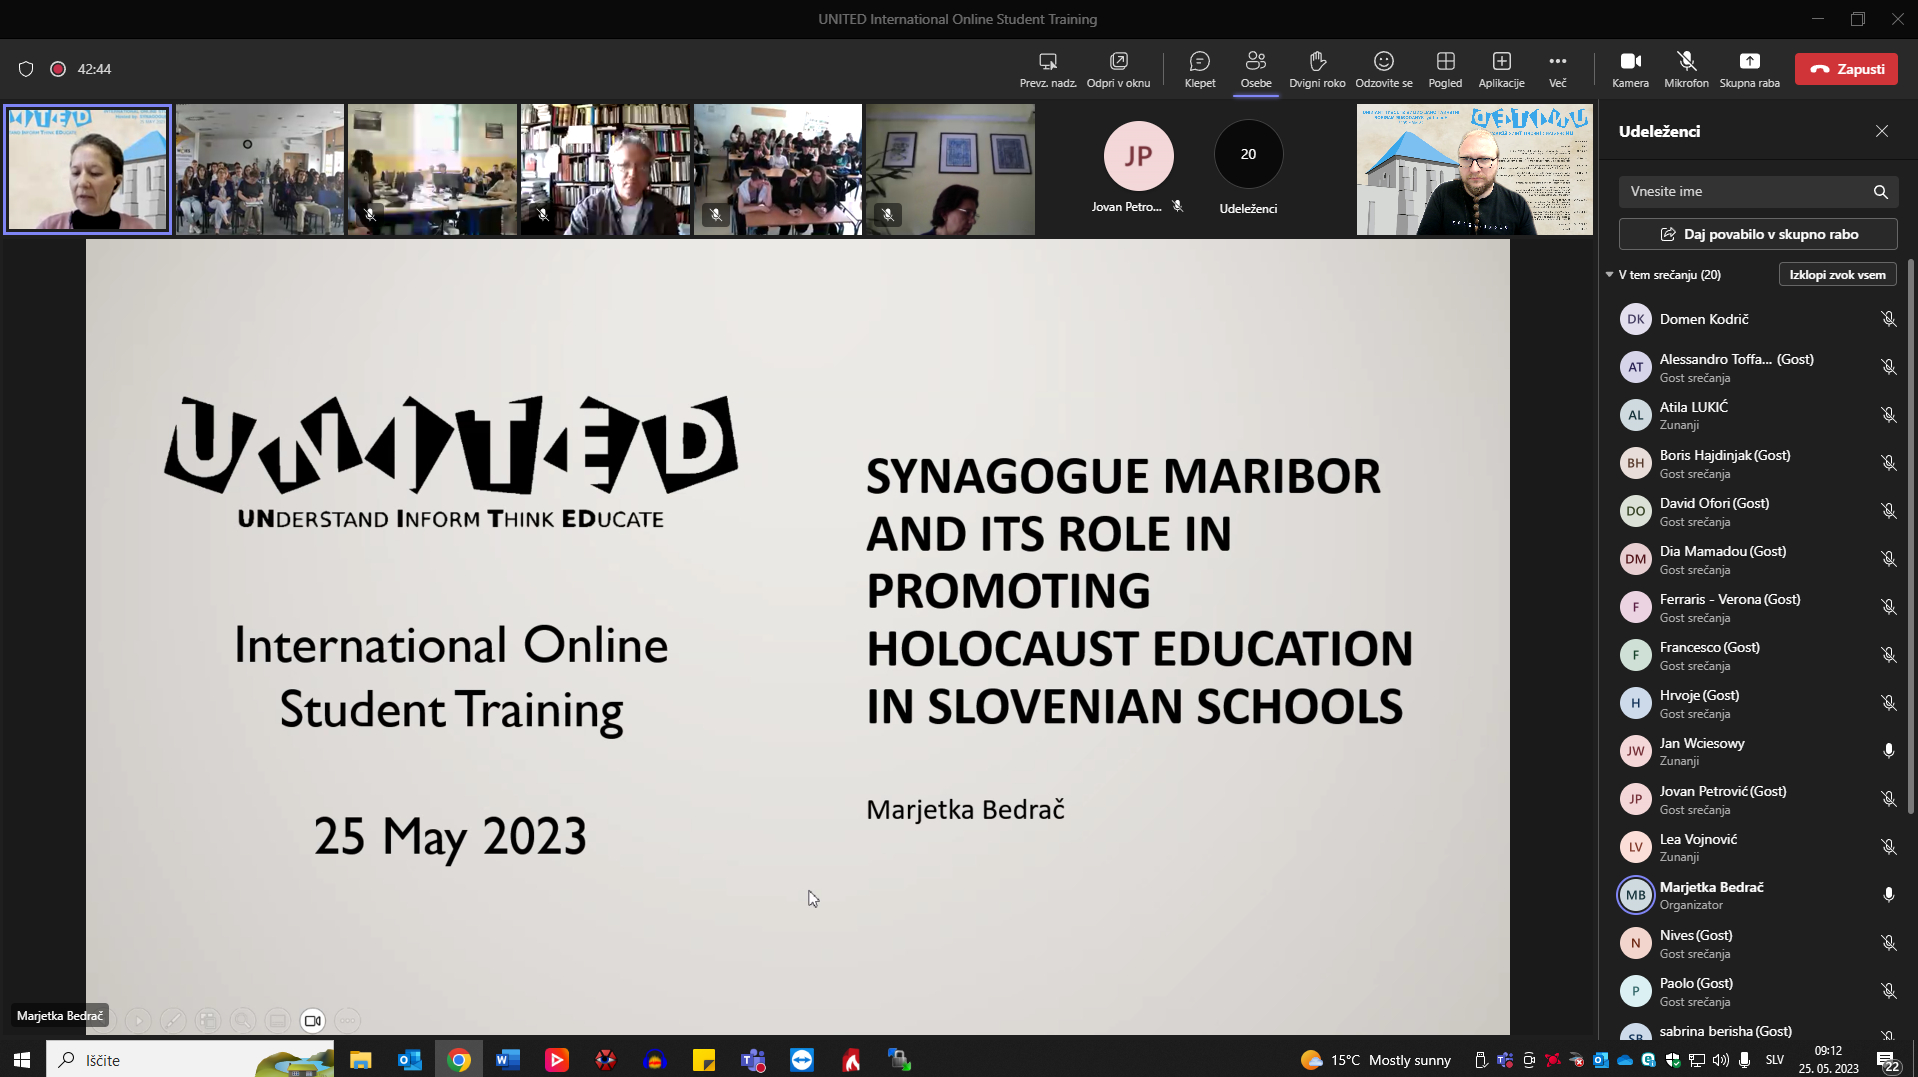Image resolution: width=1918 pixels, height=1077 pixels.
Task: Click the DK avatar of Domen Kodrič
Action: (1635, 319)
